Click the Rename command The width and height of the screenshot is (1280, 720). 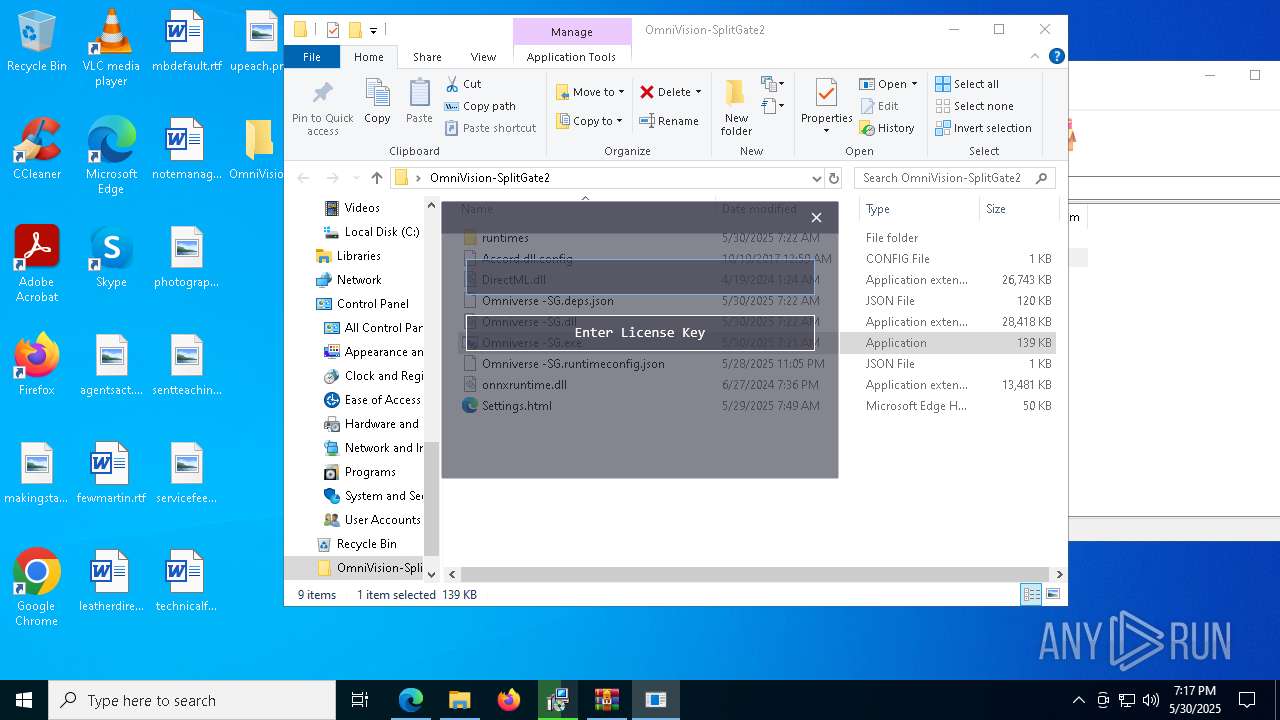pyautogui.click(x=669, y=121)
